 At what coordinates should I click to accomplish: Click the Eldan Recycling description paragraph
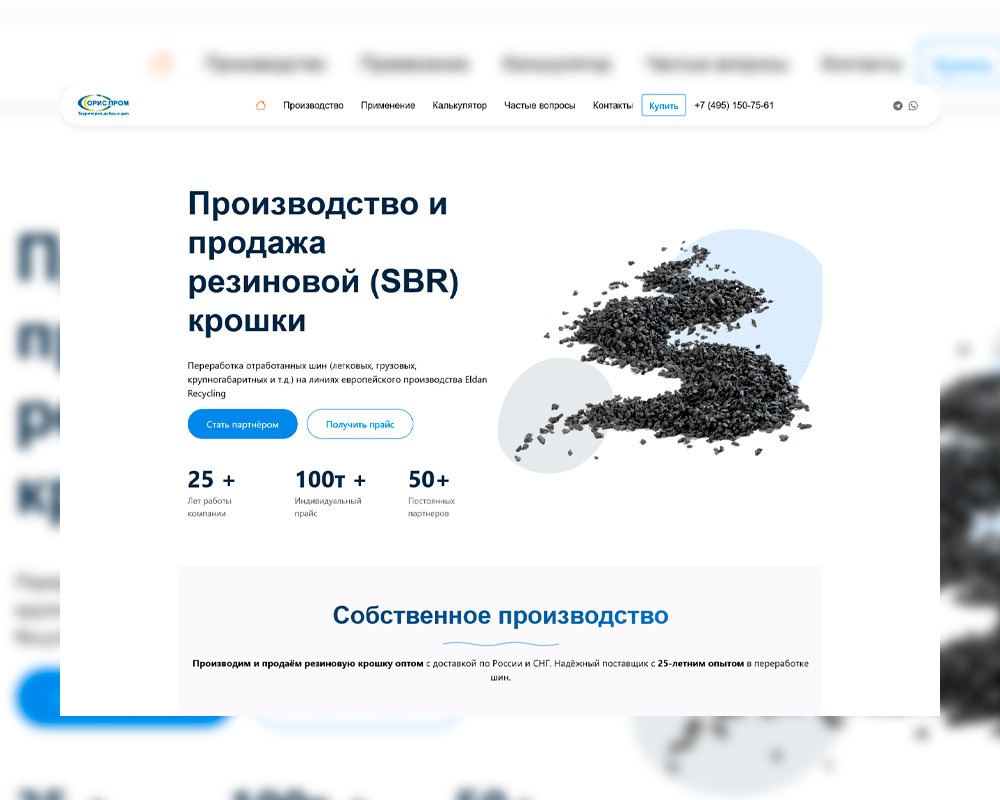pos(337,380)
